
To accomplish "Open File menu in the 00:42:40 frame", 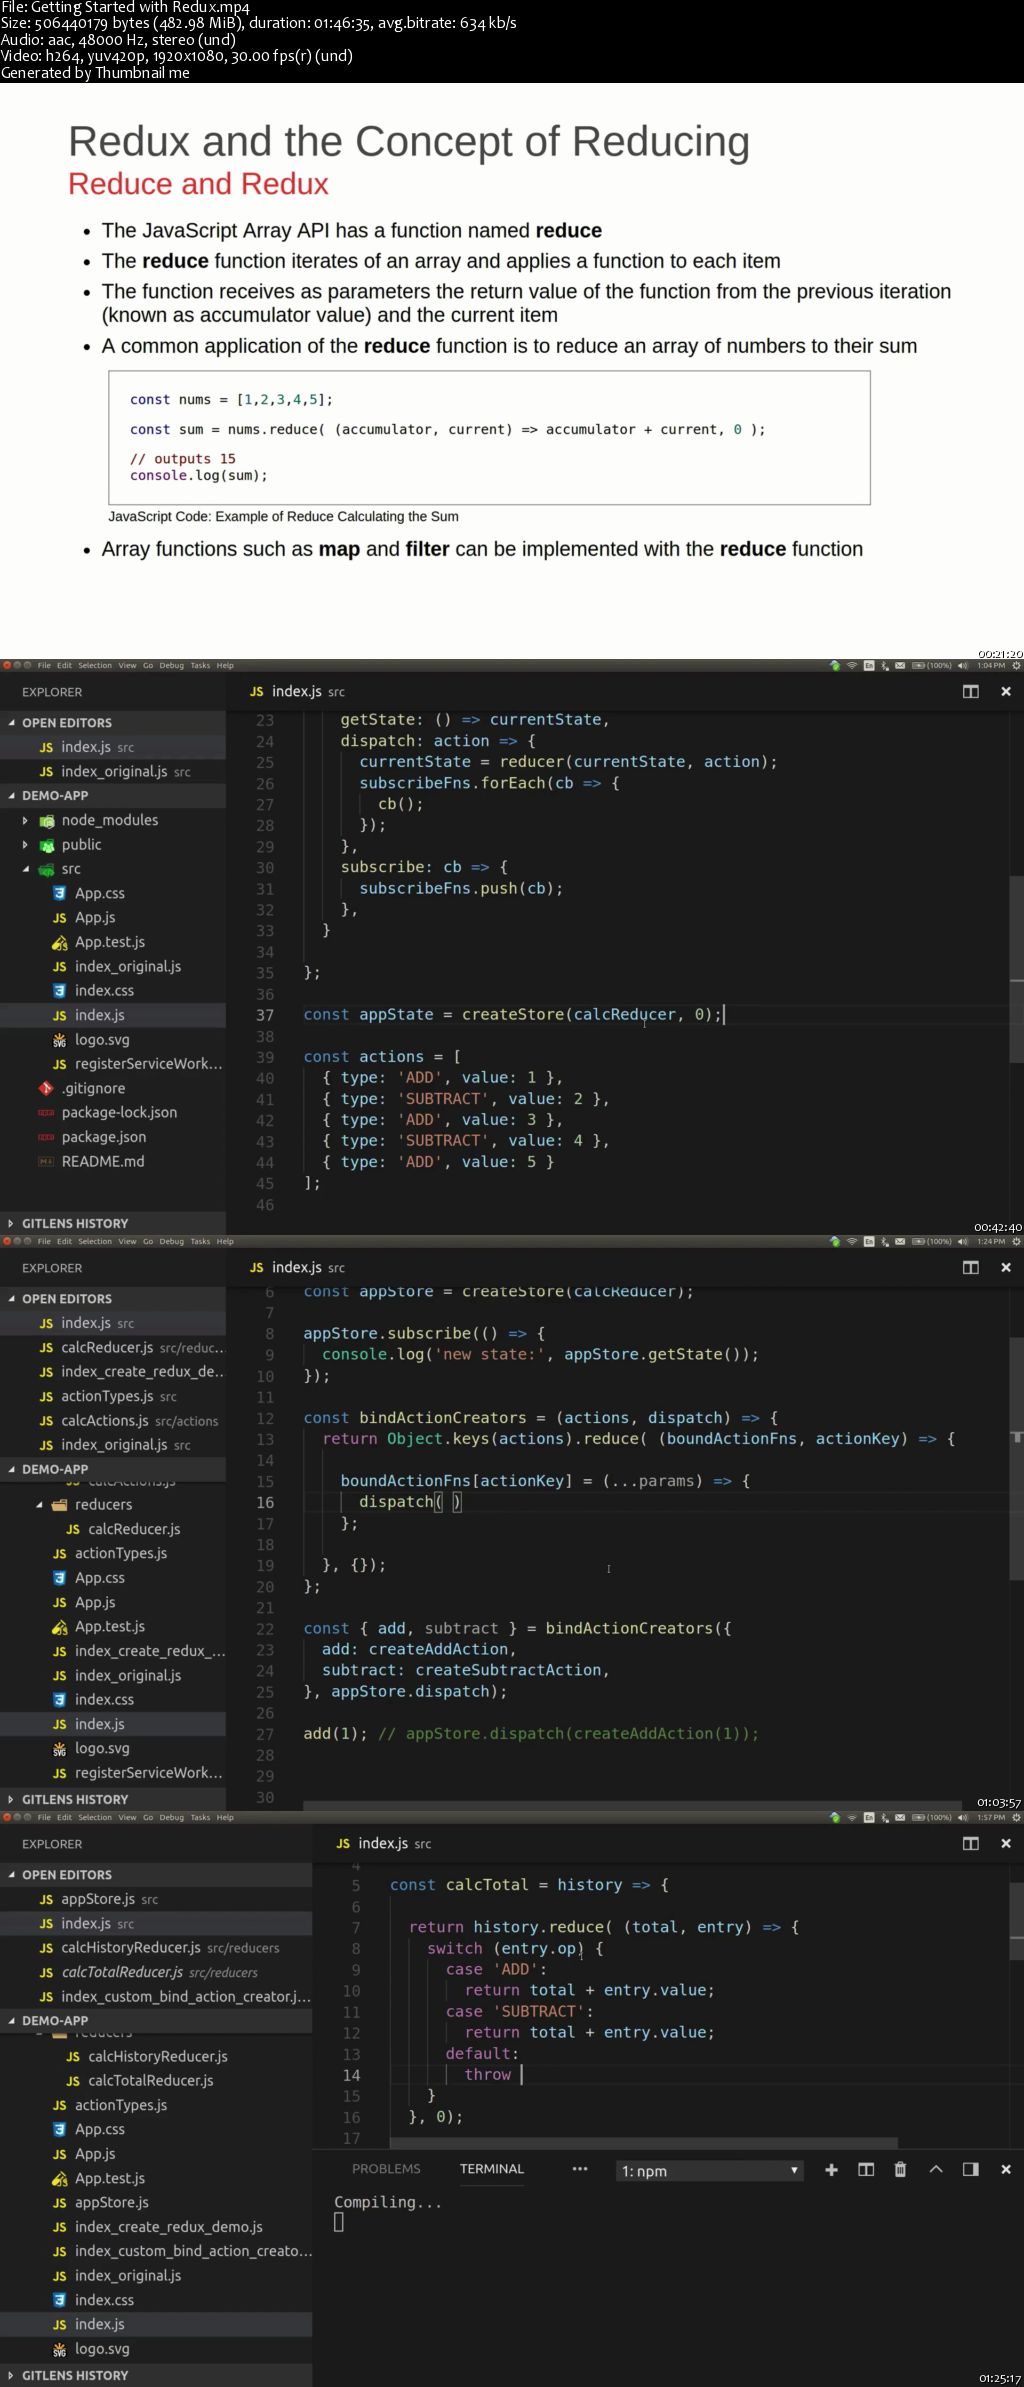I will 44,665.
